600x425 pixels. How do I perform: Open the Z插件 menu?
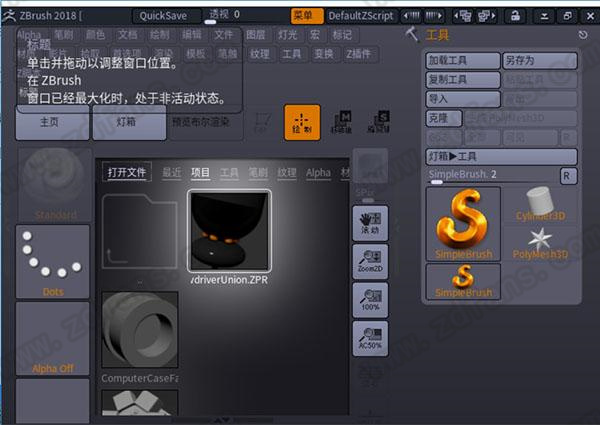pos(359,54)
